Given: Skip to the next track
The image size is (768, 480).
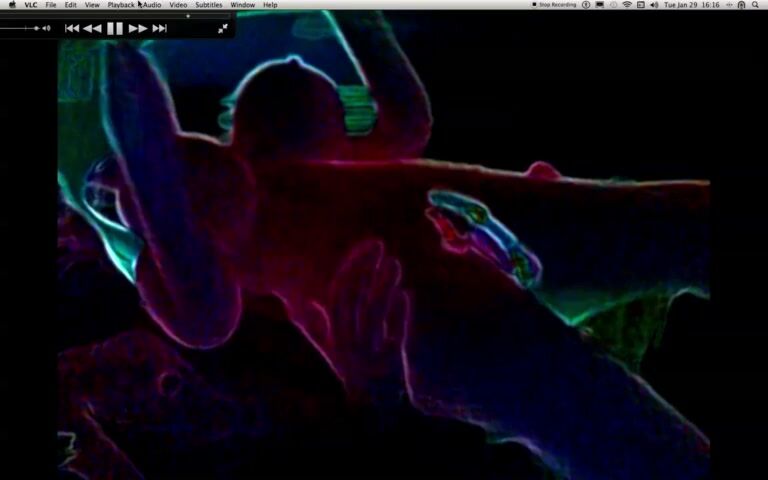Looking at the screenshot, I should coord(159,28).
